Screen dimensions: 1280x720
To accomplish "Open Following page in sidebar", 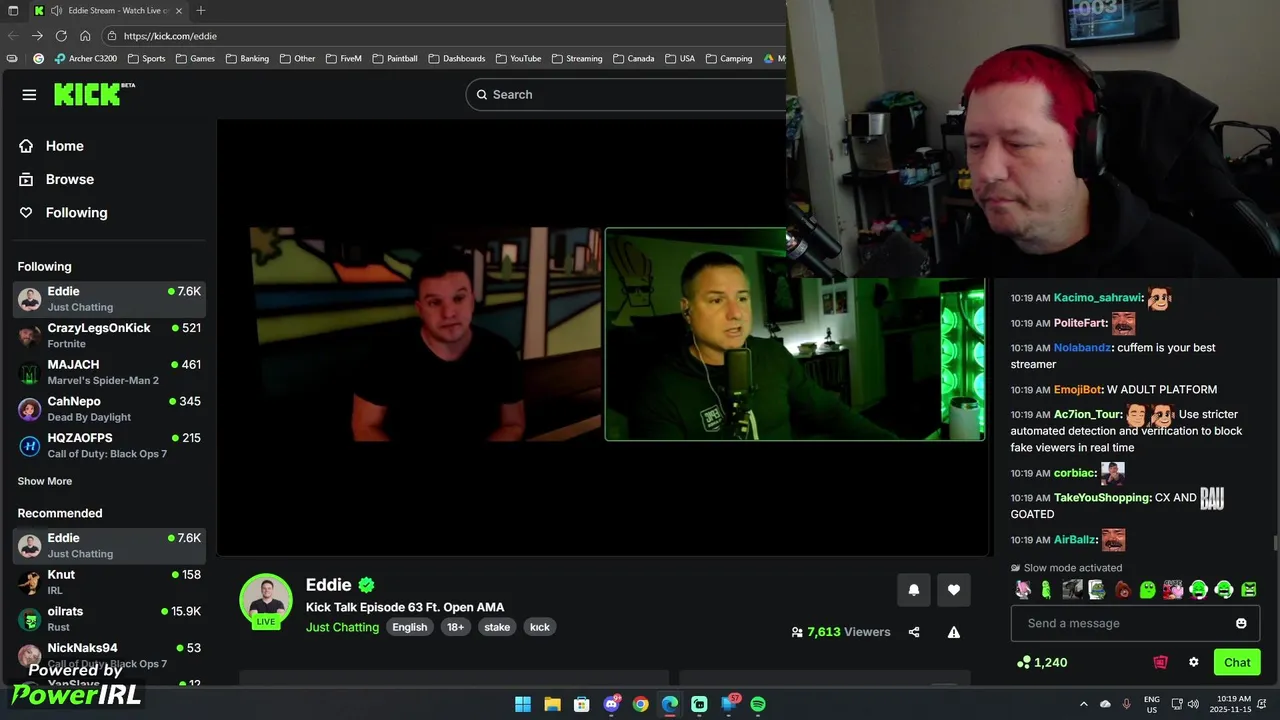I will click(x=76, y=212).
